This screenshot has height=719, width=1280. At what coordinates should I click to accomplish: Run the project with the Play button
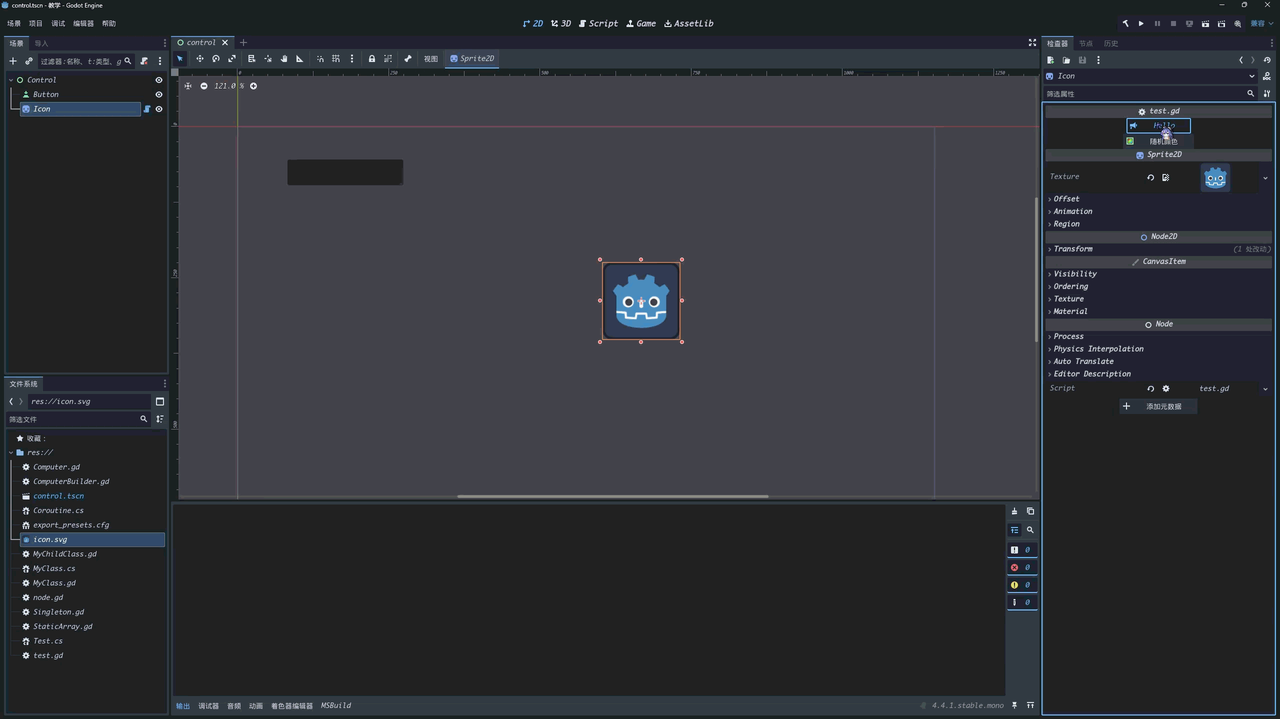pyautogui.click(x=1141, y=24)
